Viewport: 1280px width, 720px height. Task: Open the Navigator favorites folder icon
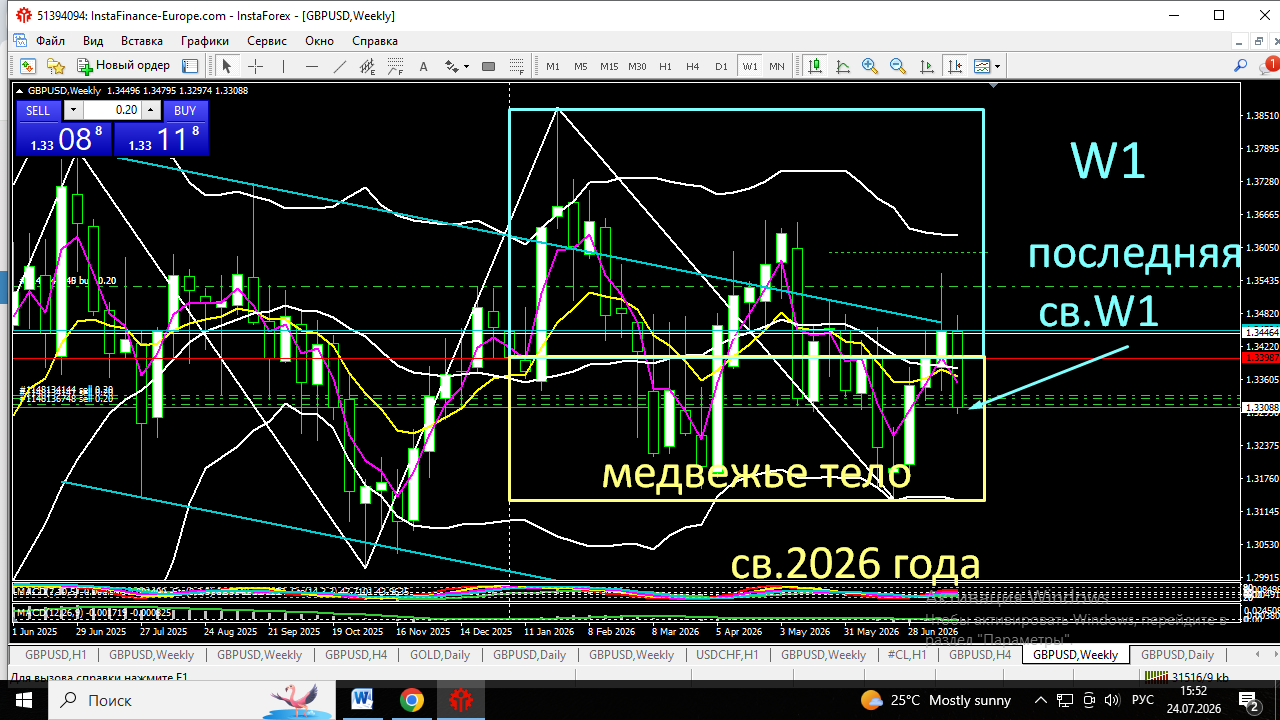click(56, 66)
